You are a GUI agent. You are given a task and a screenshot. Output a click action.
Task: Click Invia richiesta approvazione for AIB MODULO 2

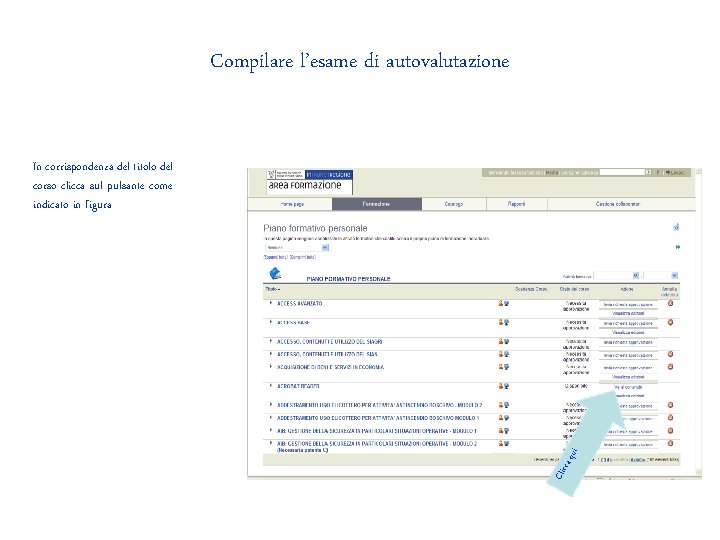click(628, 444)
